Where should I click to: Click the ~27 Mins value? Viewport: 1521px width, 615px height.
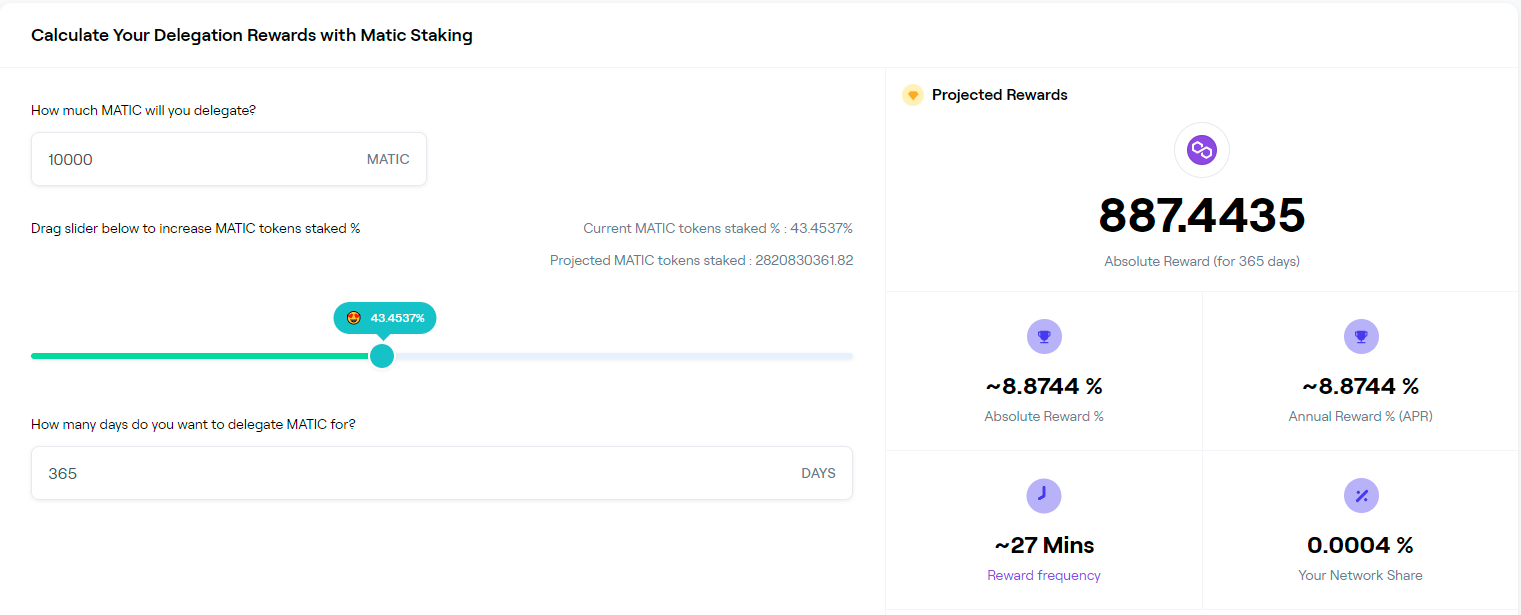(x=1044, y=545)
